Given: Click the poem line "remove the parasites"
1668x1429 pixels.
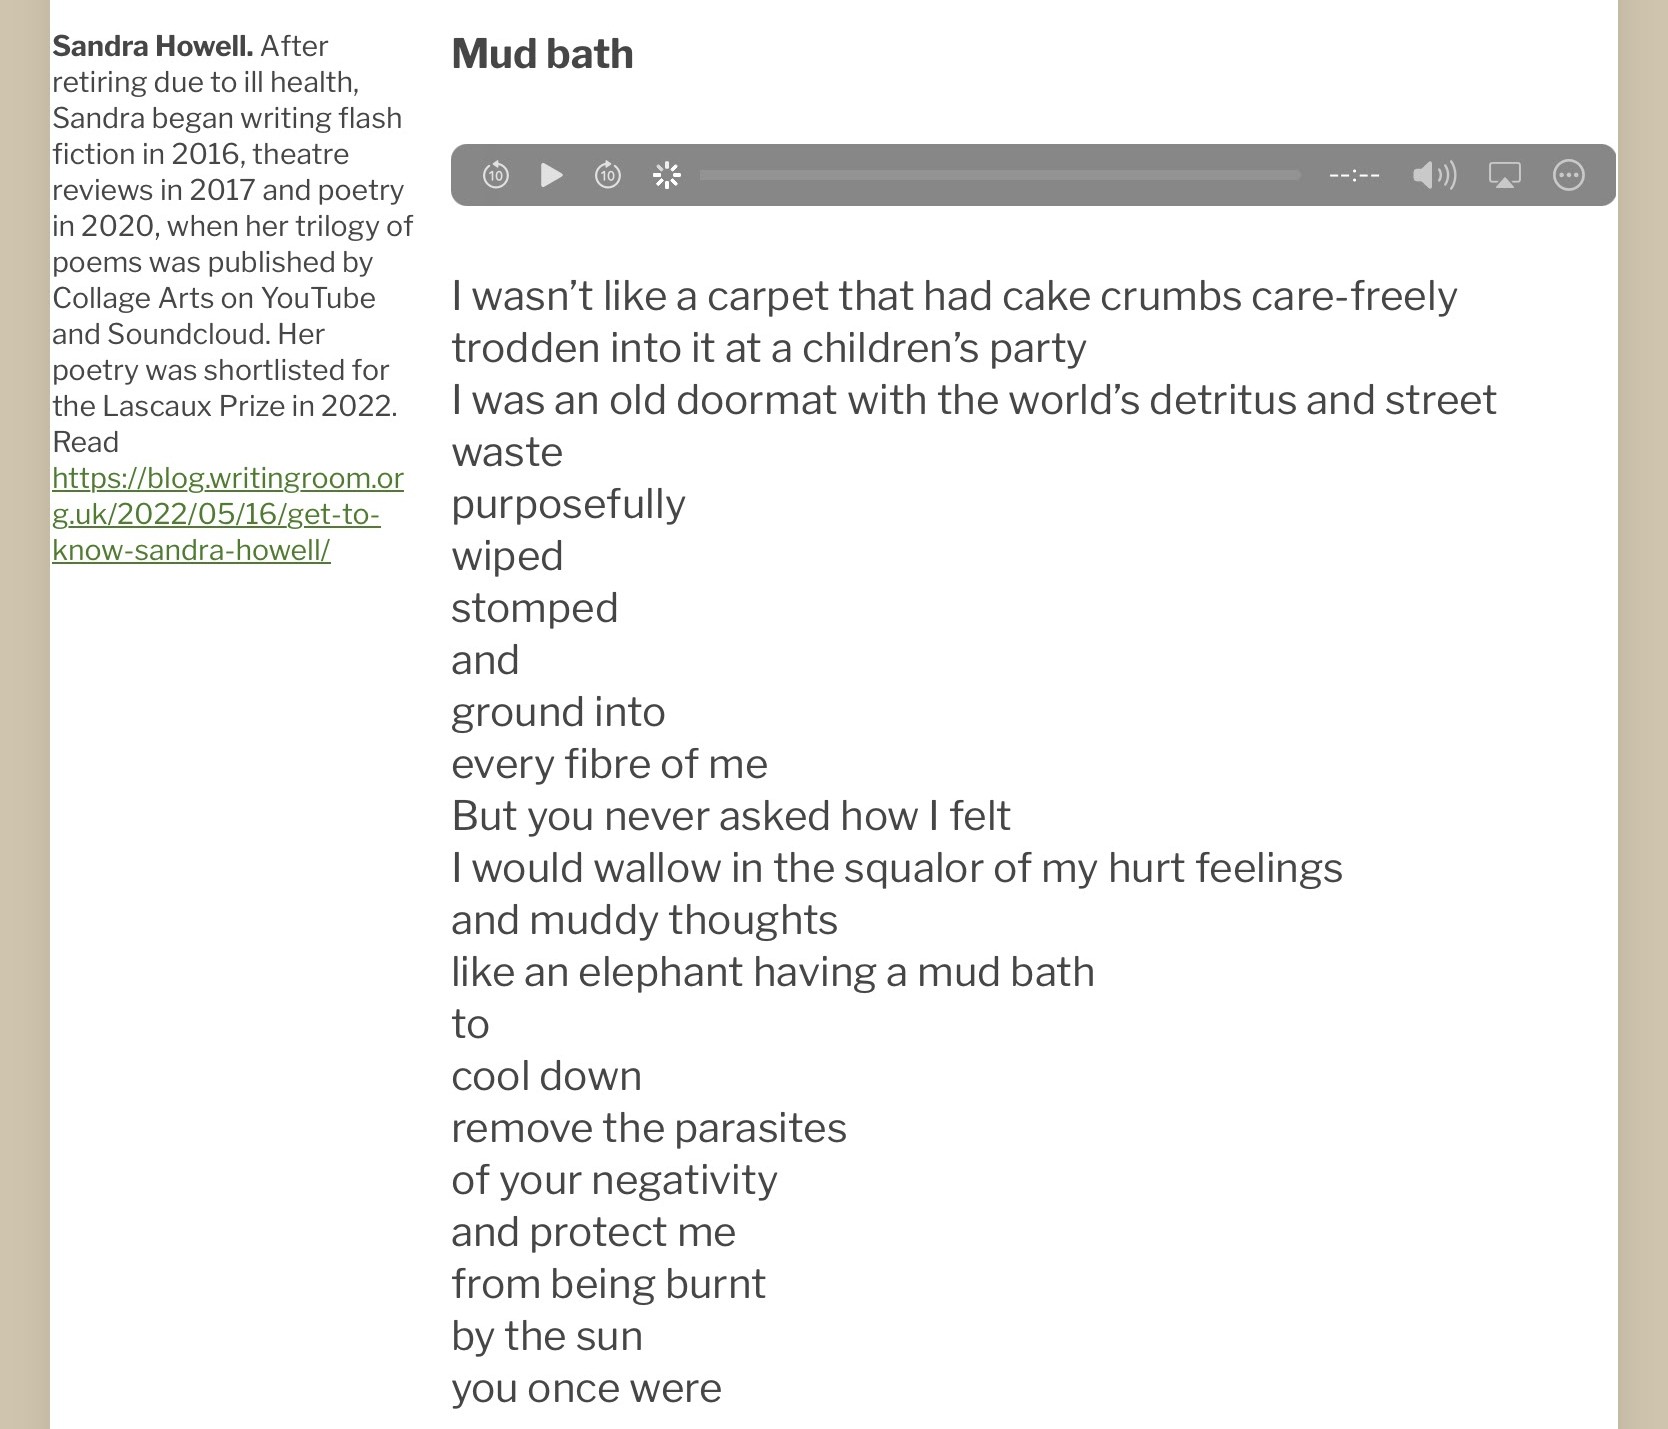Looking at the screenshot, I should tap(649, 1128).
